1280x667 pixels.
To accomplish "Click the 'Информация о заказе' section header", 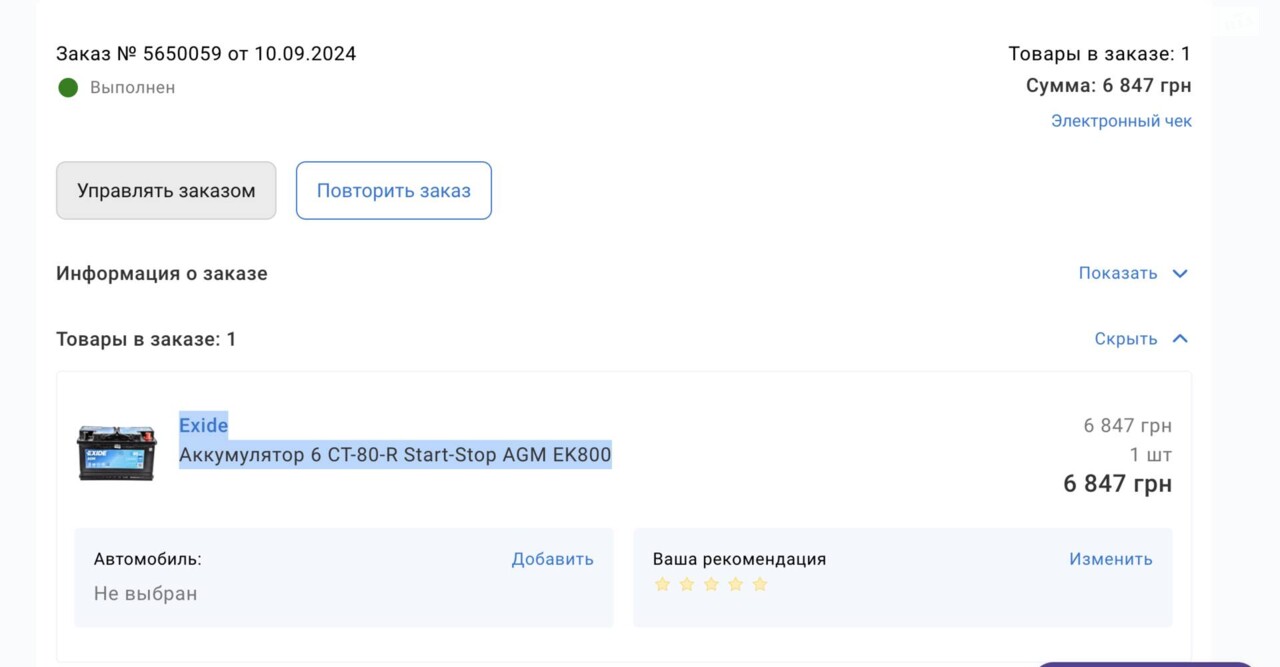I will (x=162, y=273).
